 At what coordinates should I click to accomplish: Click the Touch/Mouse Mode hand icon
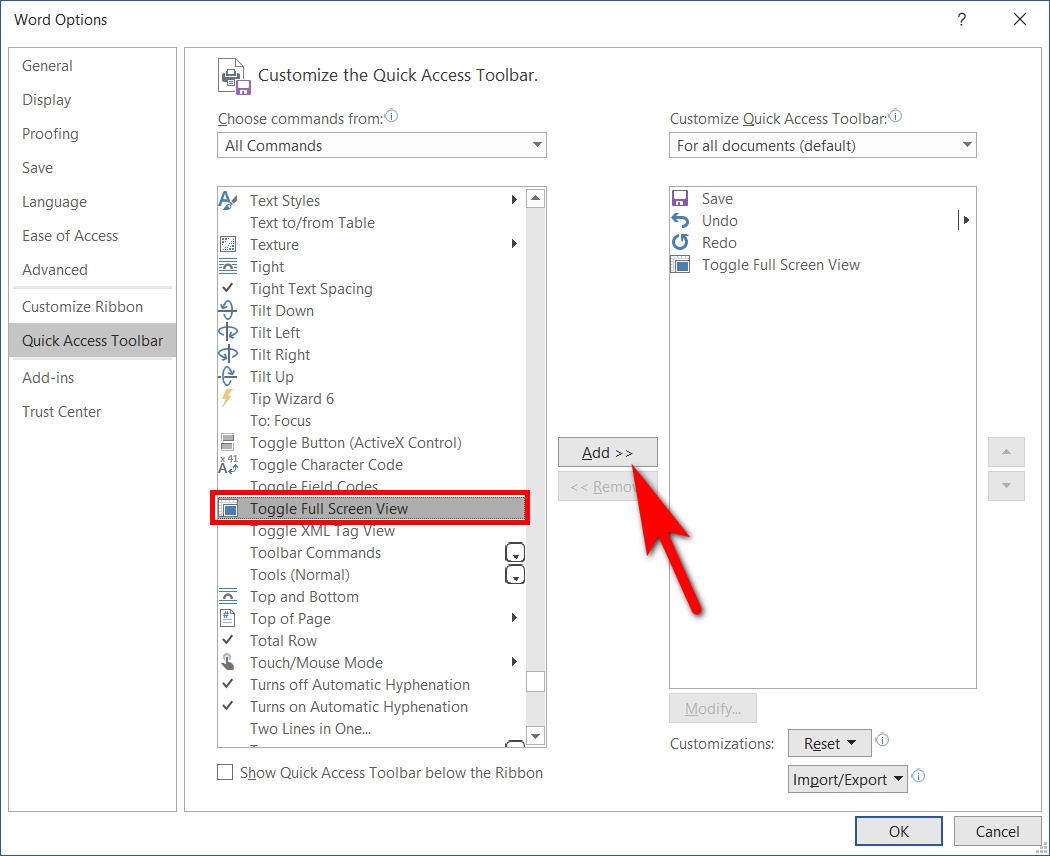pyautogui.click(x=228, y=662)
